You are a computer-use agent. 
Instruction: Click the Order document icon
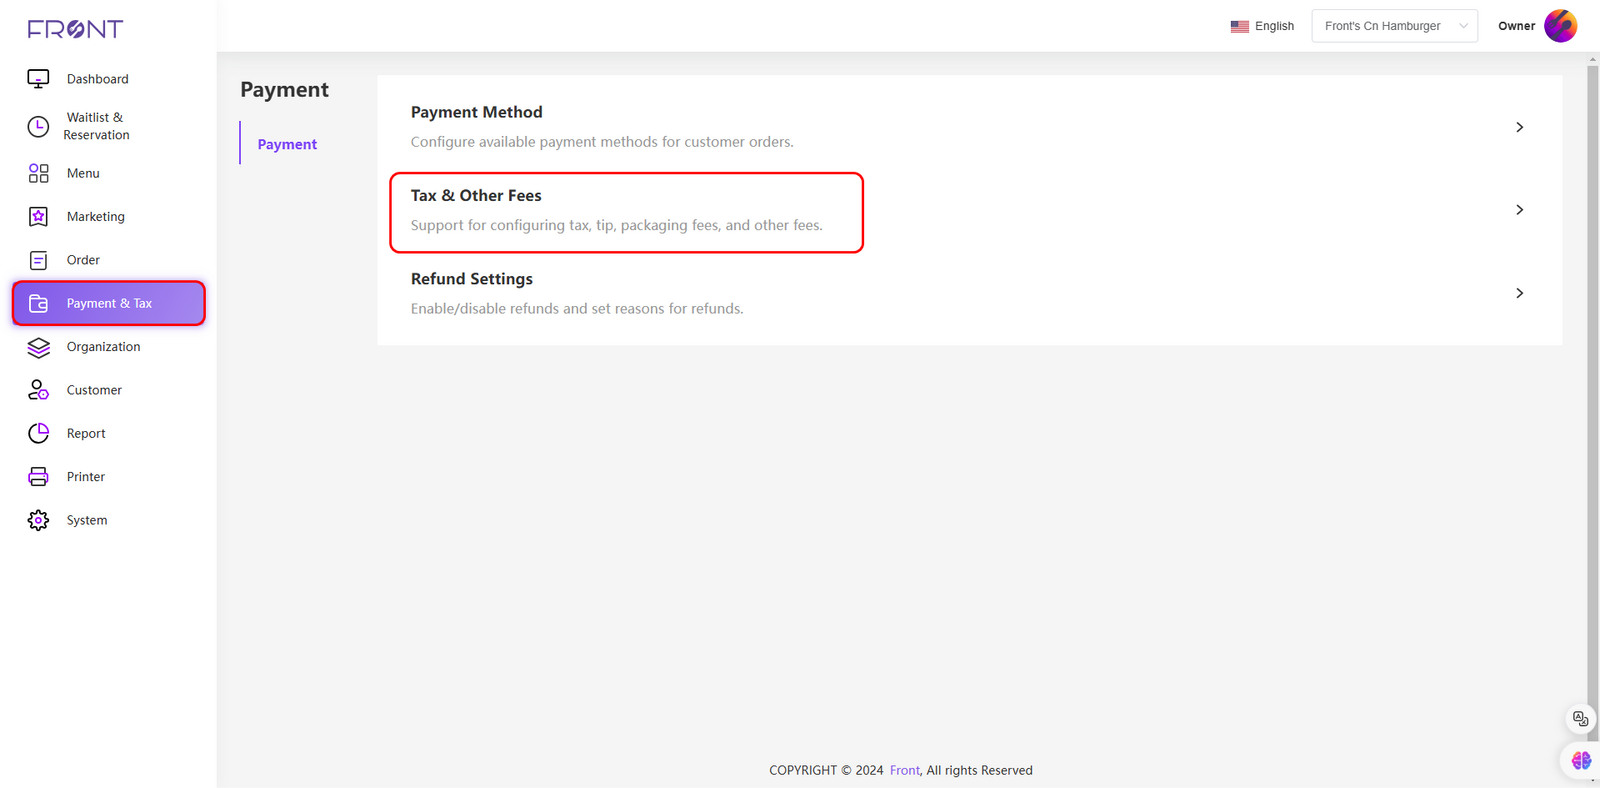38,260
